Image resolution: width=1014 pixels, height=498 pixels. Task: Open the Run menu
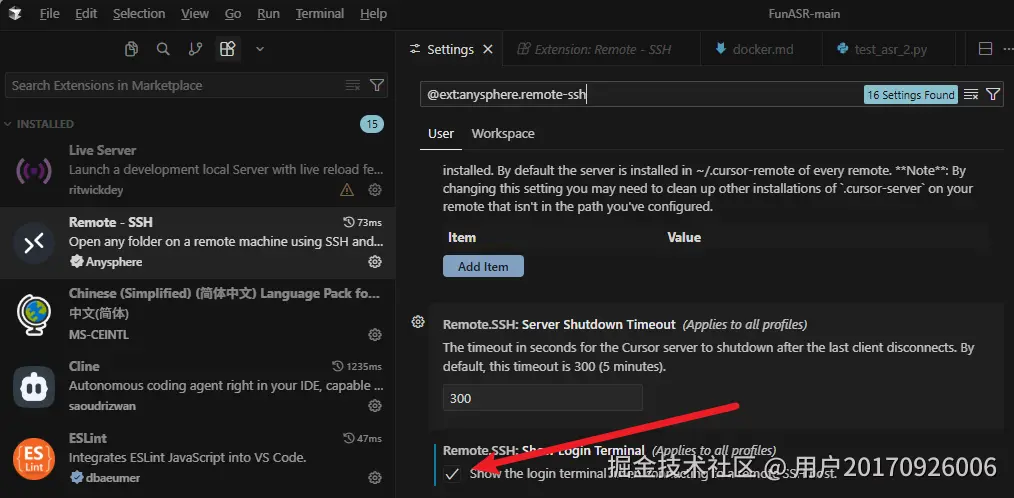click(x=268, y=14)
